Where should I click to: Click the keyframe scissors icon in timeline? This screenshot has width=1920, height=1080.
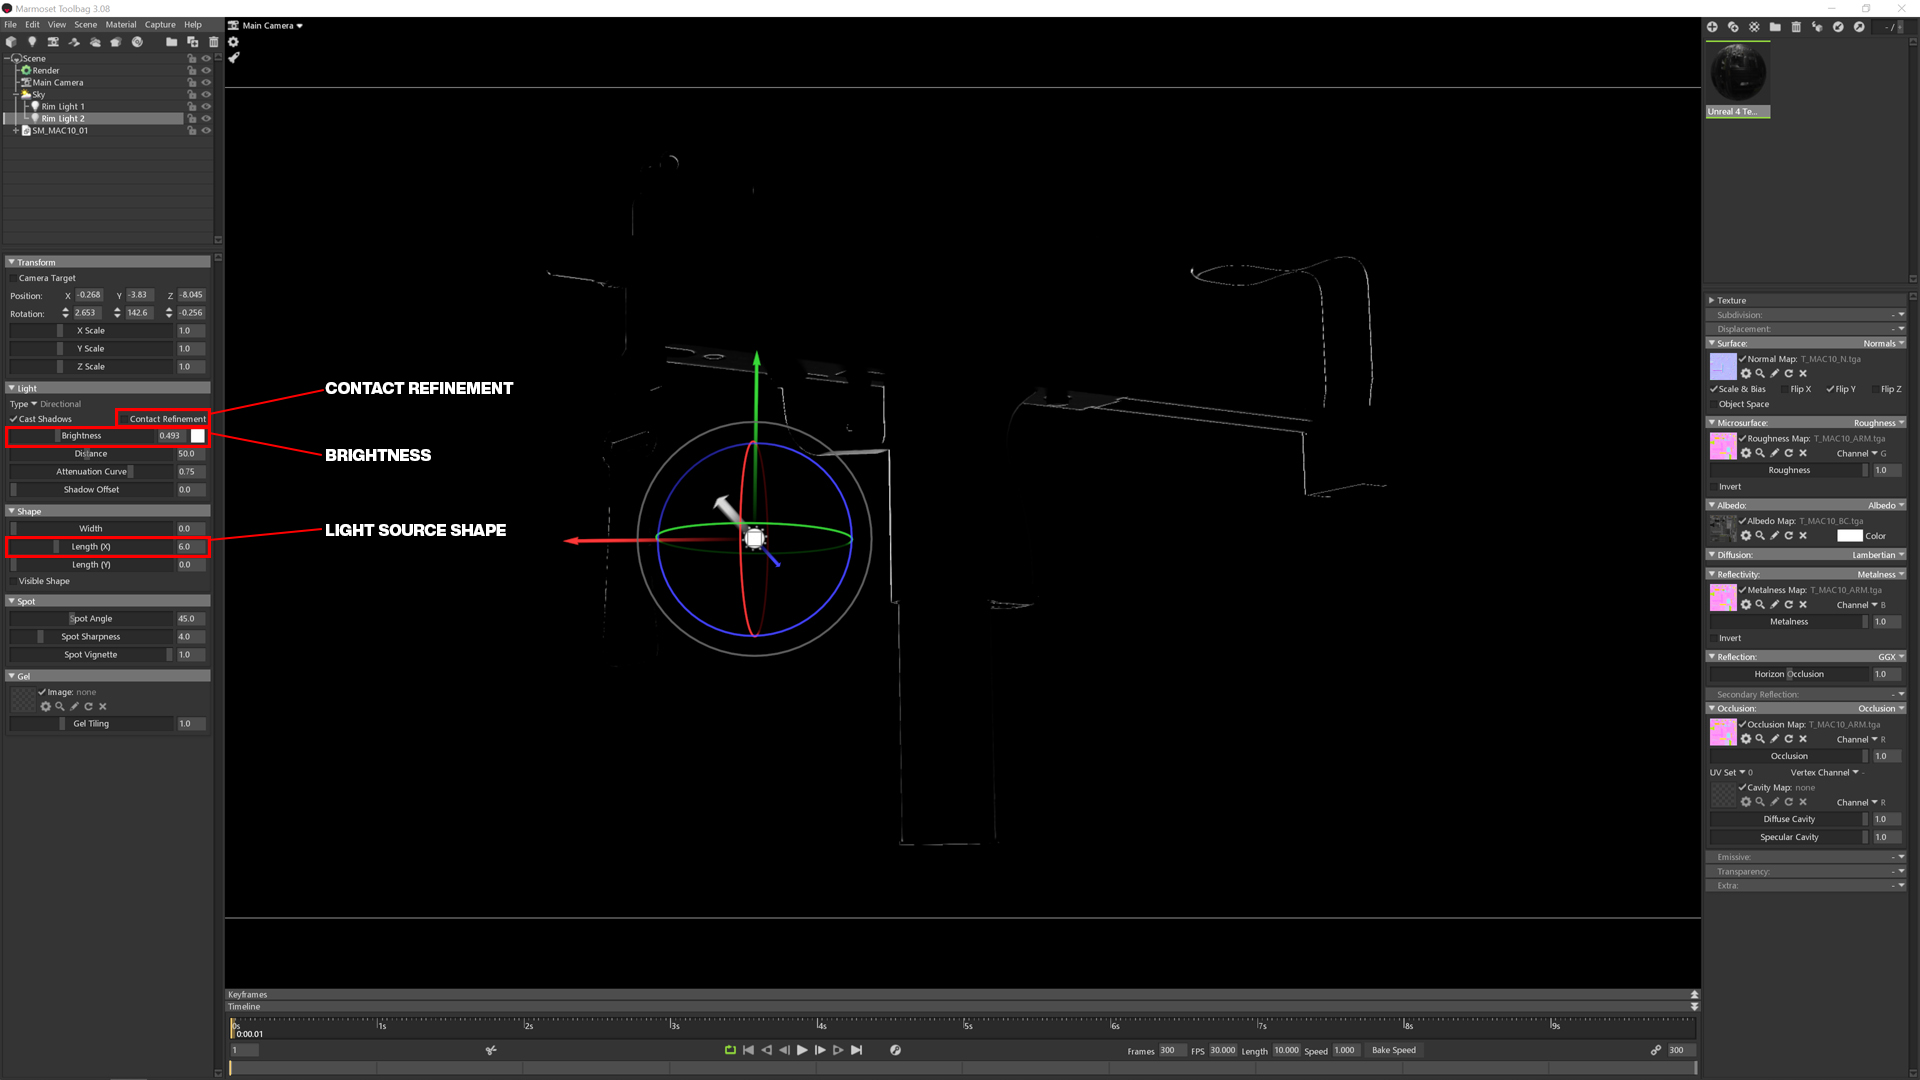[x=491, y=1050]
